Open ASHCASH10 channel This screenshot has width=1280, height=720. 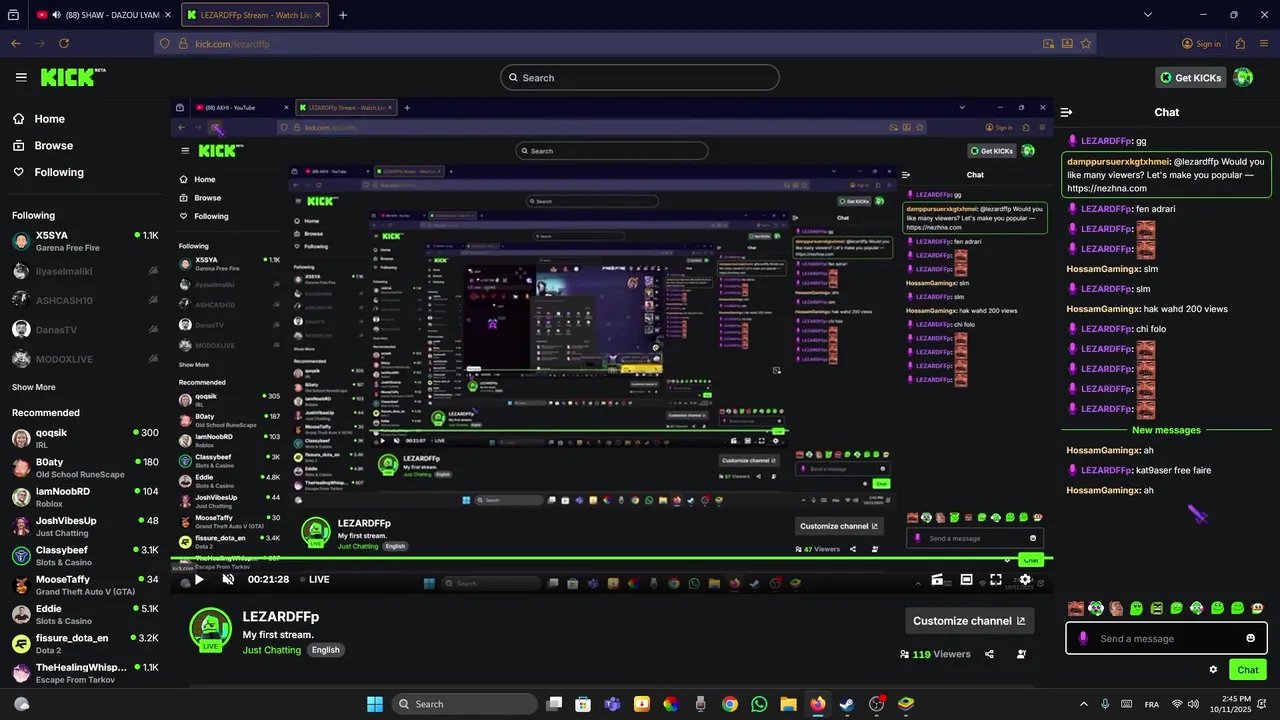85,300
